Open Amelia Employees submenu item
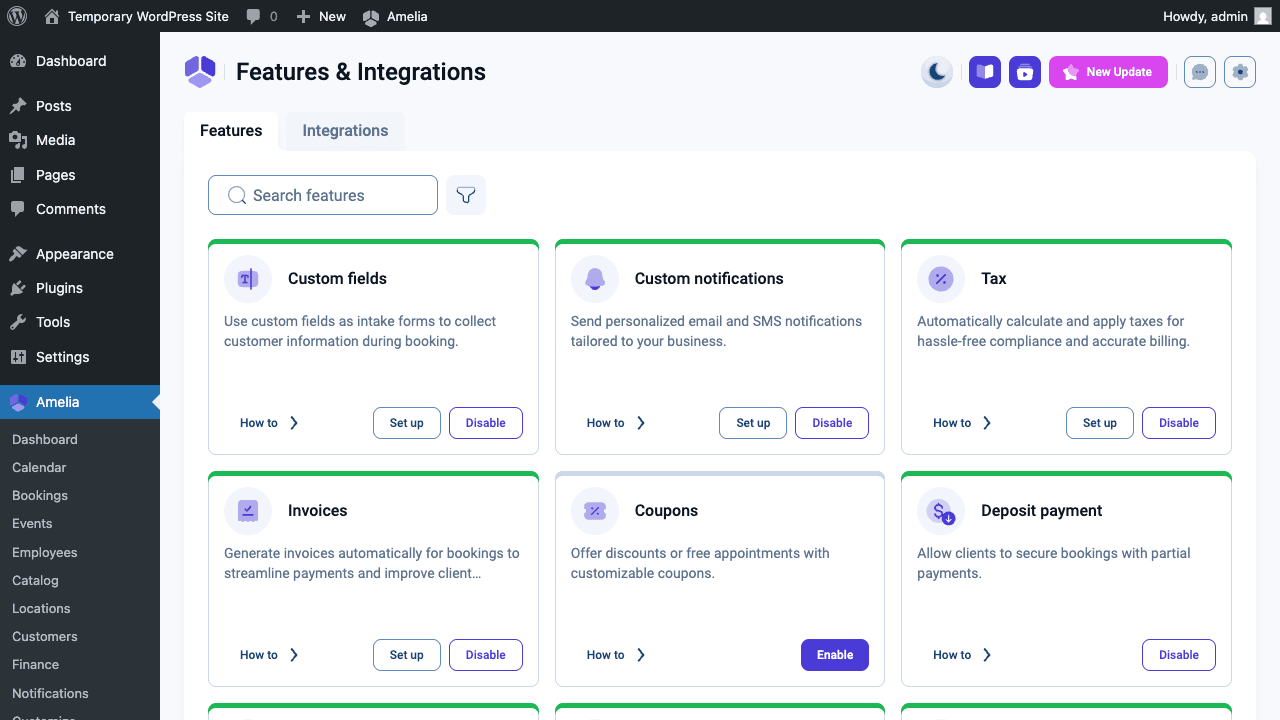Viewport: 1280px width, 720px height. coord(45,552)
